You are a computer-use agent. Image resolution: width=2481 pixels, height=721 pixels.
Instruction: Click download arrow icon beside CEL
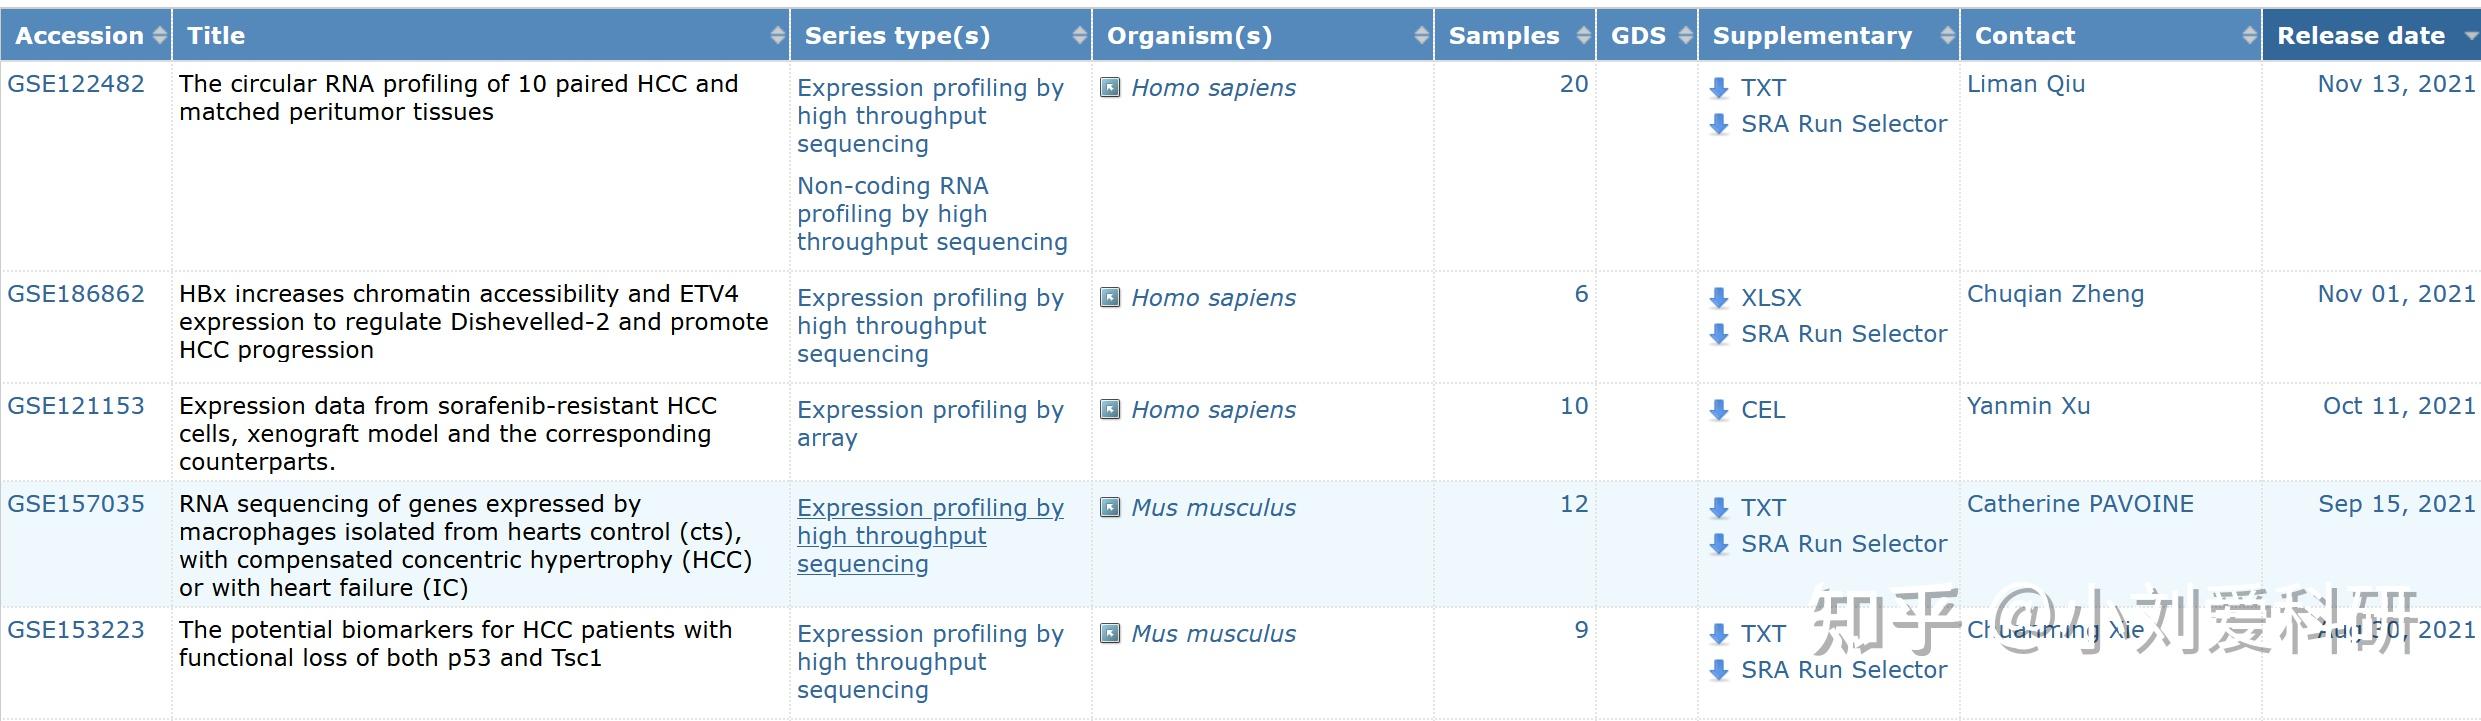click(x=1719, y=410)
